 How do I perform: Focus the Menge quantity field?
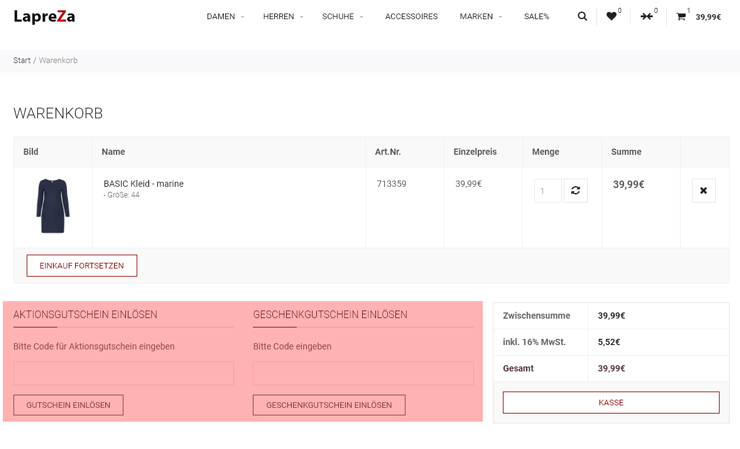click(x=547, y=190)
